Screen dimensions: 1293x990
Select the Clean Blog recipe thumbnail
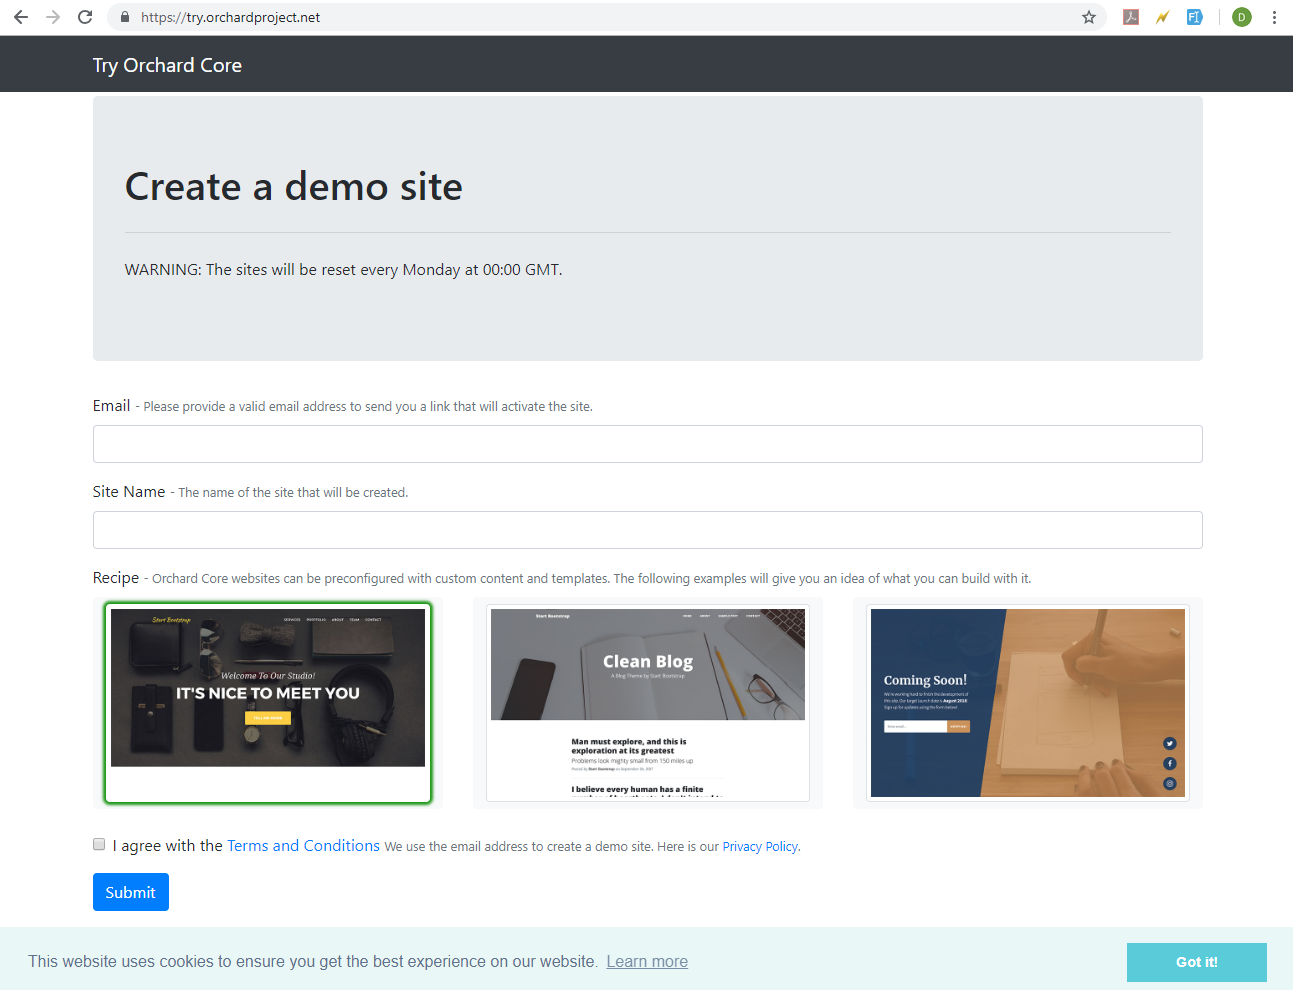point(648,702)
